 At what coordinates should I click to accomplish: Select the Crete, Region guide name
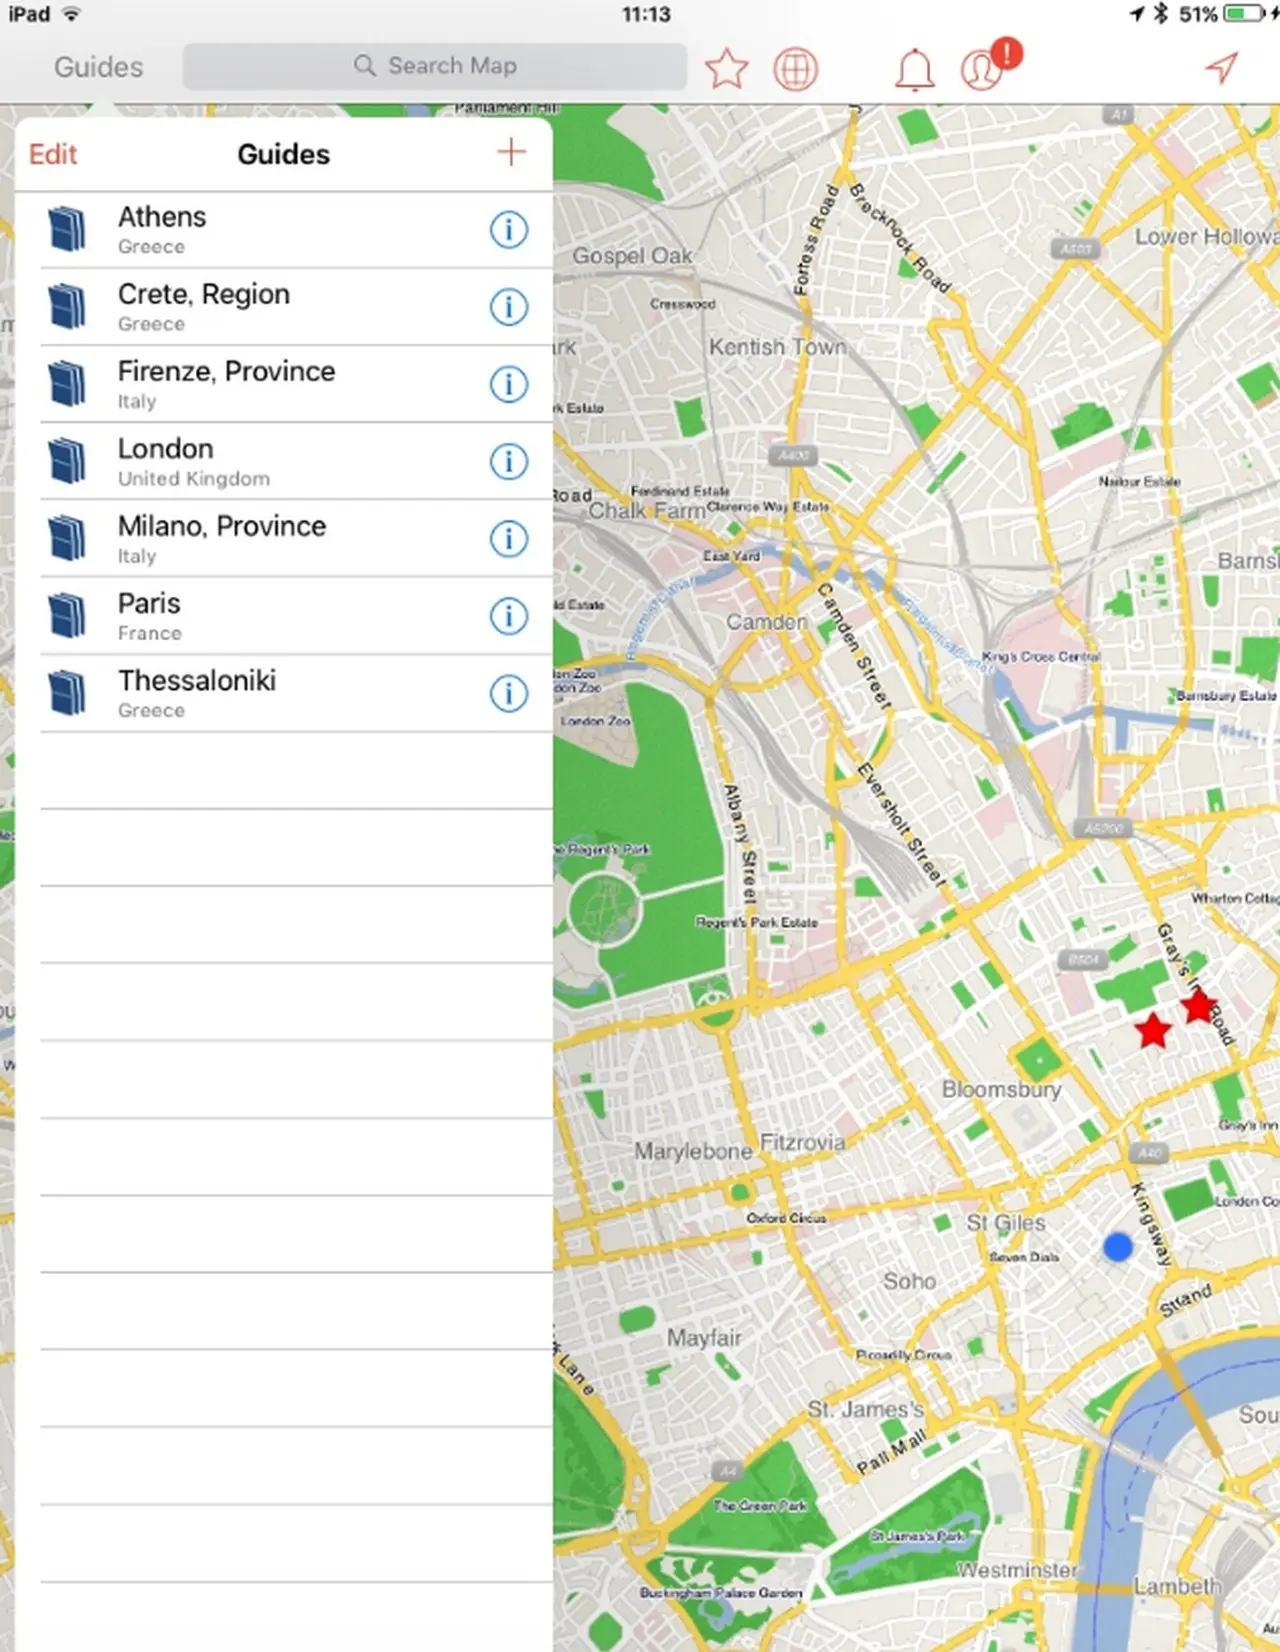pyautogui.click(x=204, y=294)
